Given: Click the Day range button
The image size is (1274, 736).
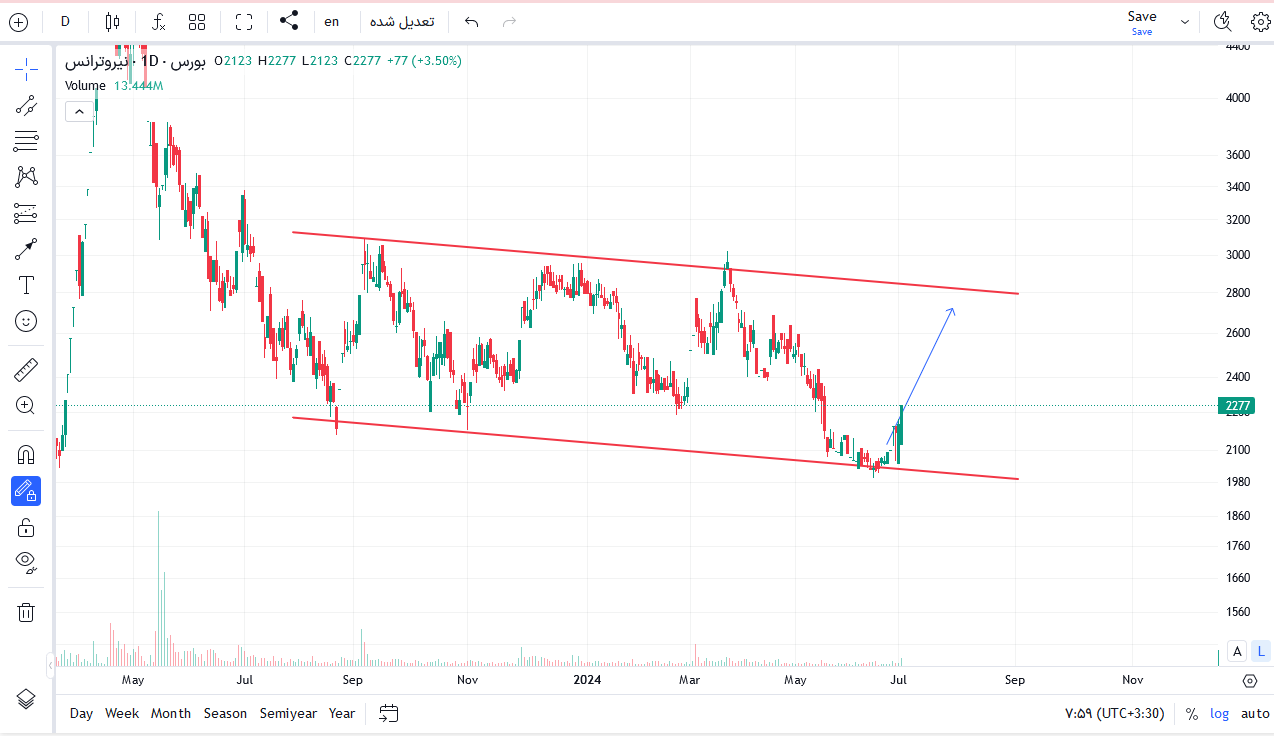Looking at the screenshot, I should pyautogui.click(x=81, y=714).
